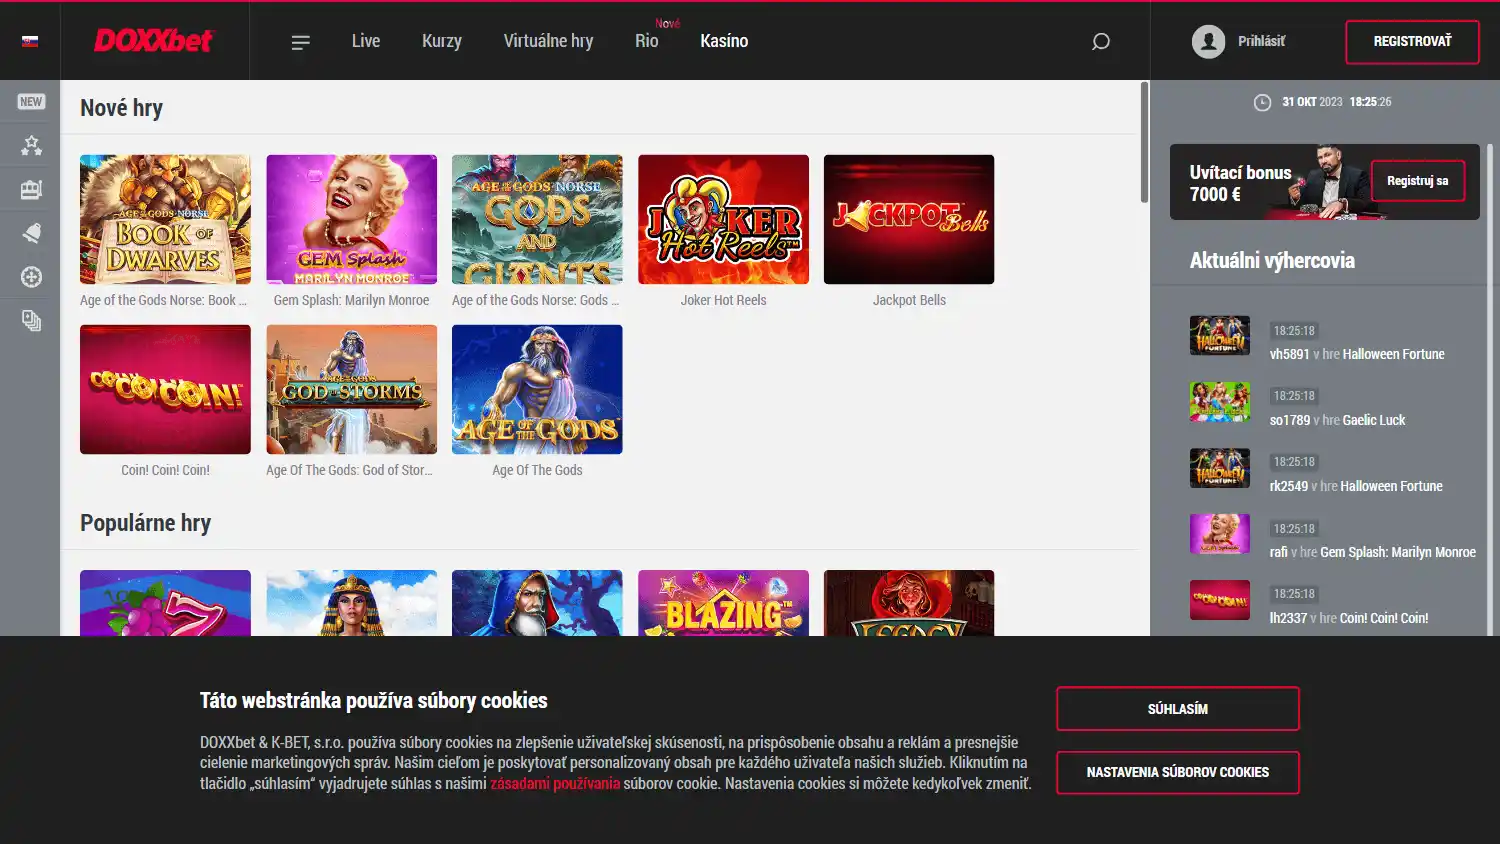Launch the Joker Hot Reels game
The height and width of the screenshot is (844, 1500).
pyautogui.click(x=723, y=219)
